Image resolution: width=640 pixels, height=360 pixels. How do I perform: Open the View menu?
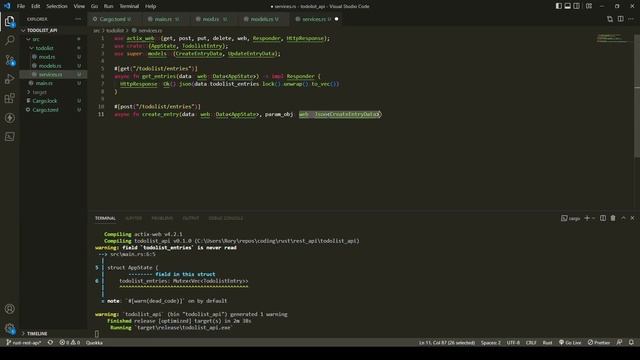[x=79, y=6]
